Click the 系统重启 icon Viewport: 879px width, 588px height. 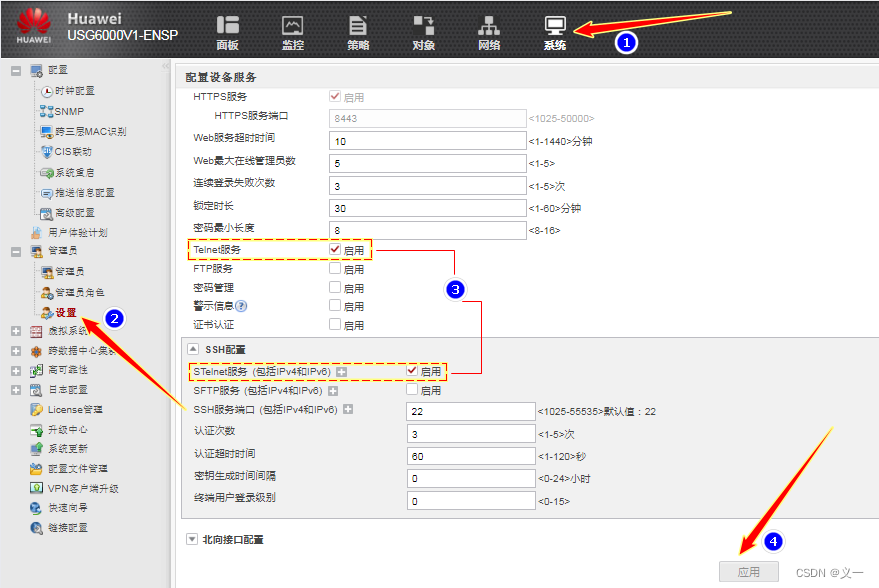[47, 173]
